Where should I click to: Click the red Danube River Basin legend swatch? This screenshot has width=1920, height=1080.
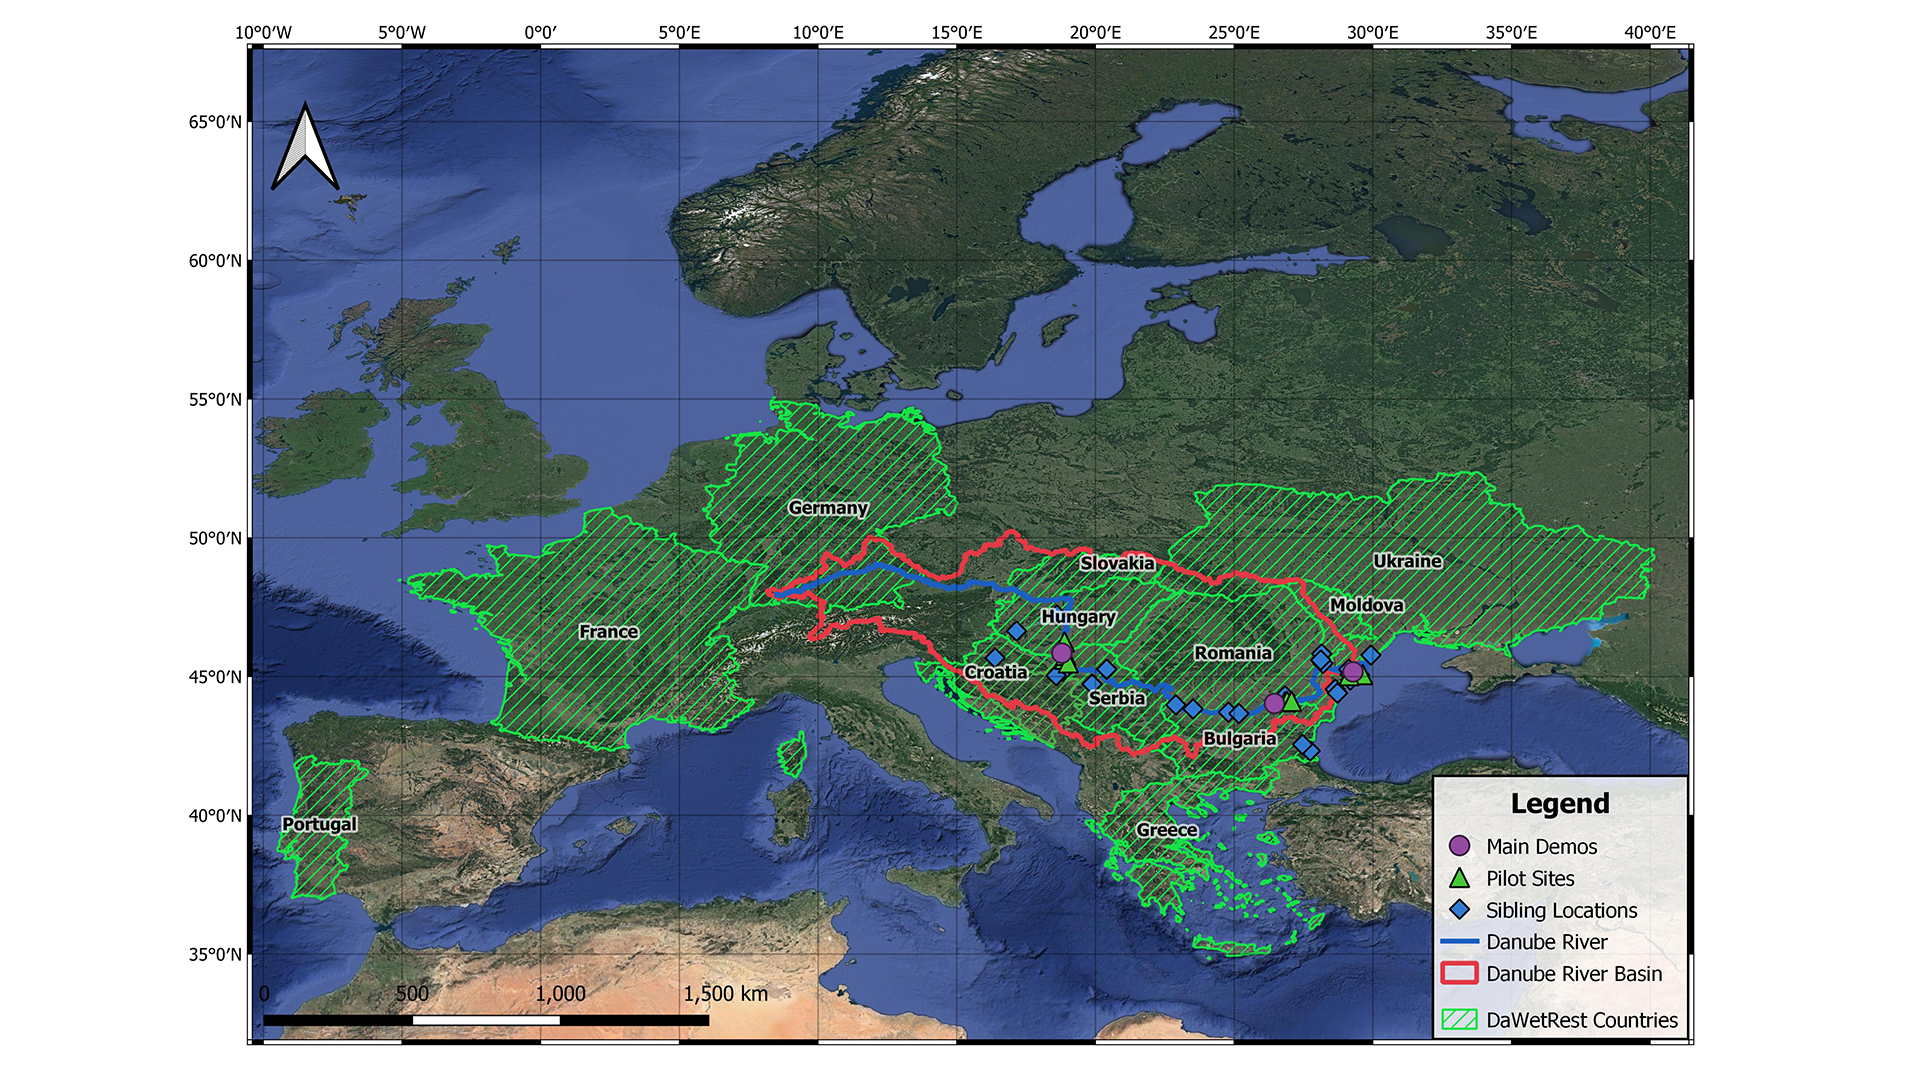point(1459,973)
